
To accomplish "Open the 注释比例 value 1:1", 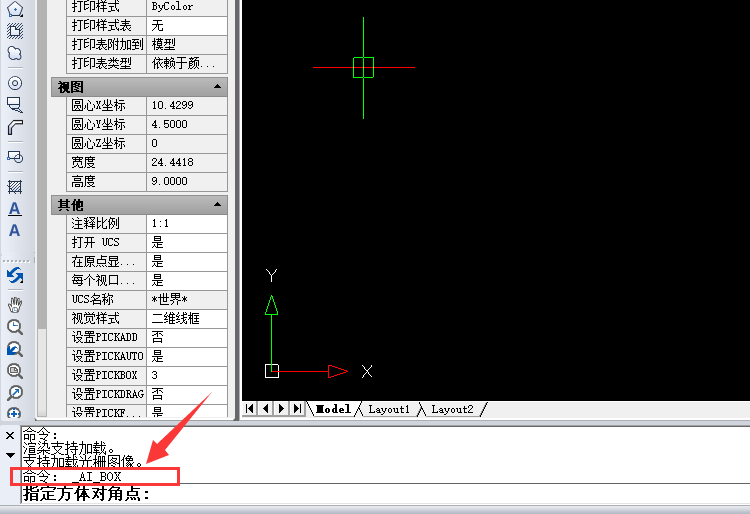I will (x=187, y=223).
